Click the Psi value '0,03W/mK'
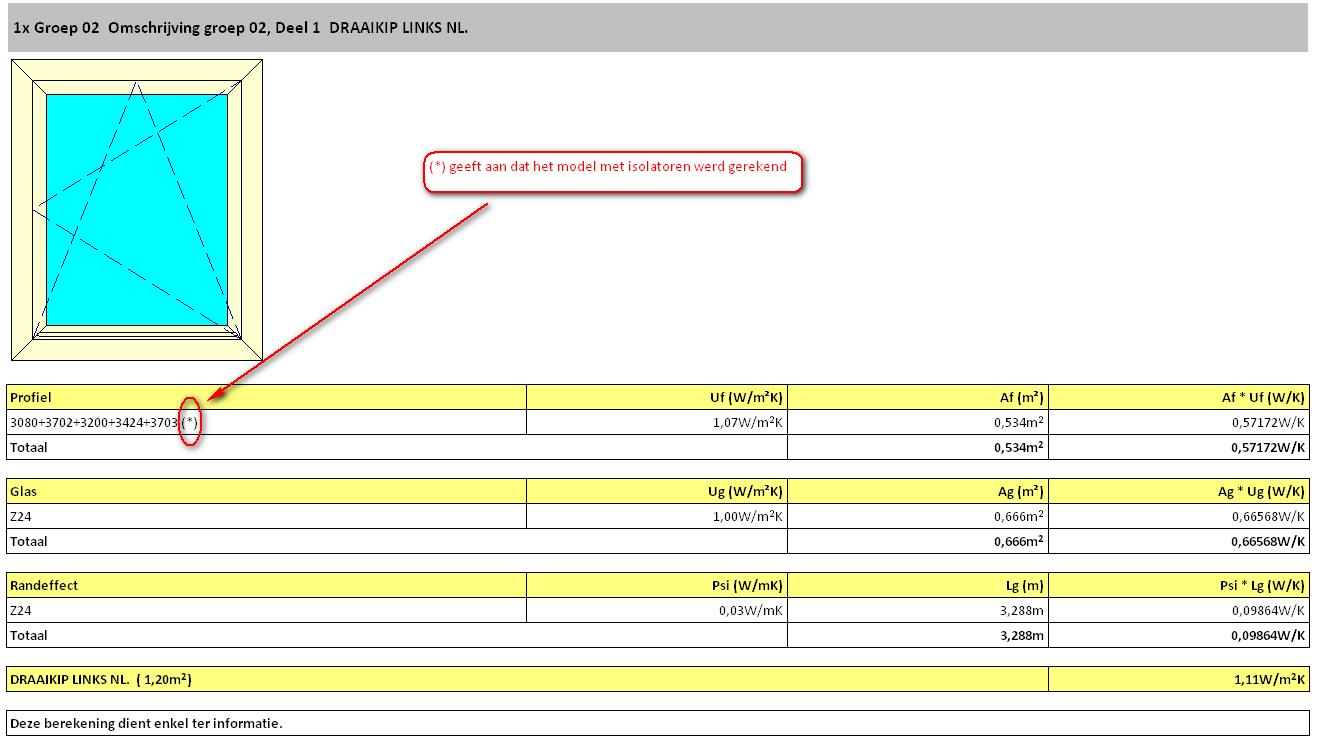This screenshot has width=1317, height=738. tap(751, 610)
